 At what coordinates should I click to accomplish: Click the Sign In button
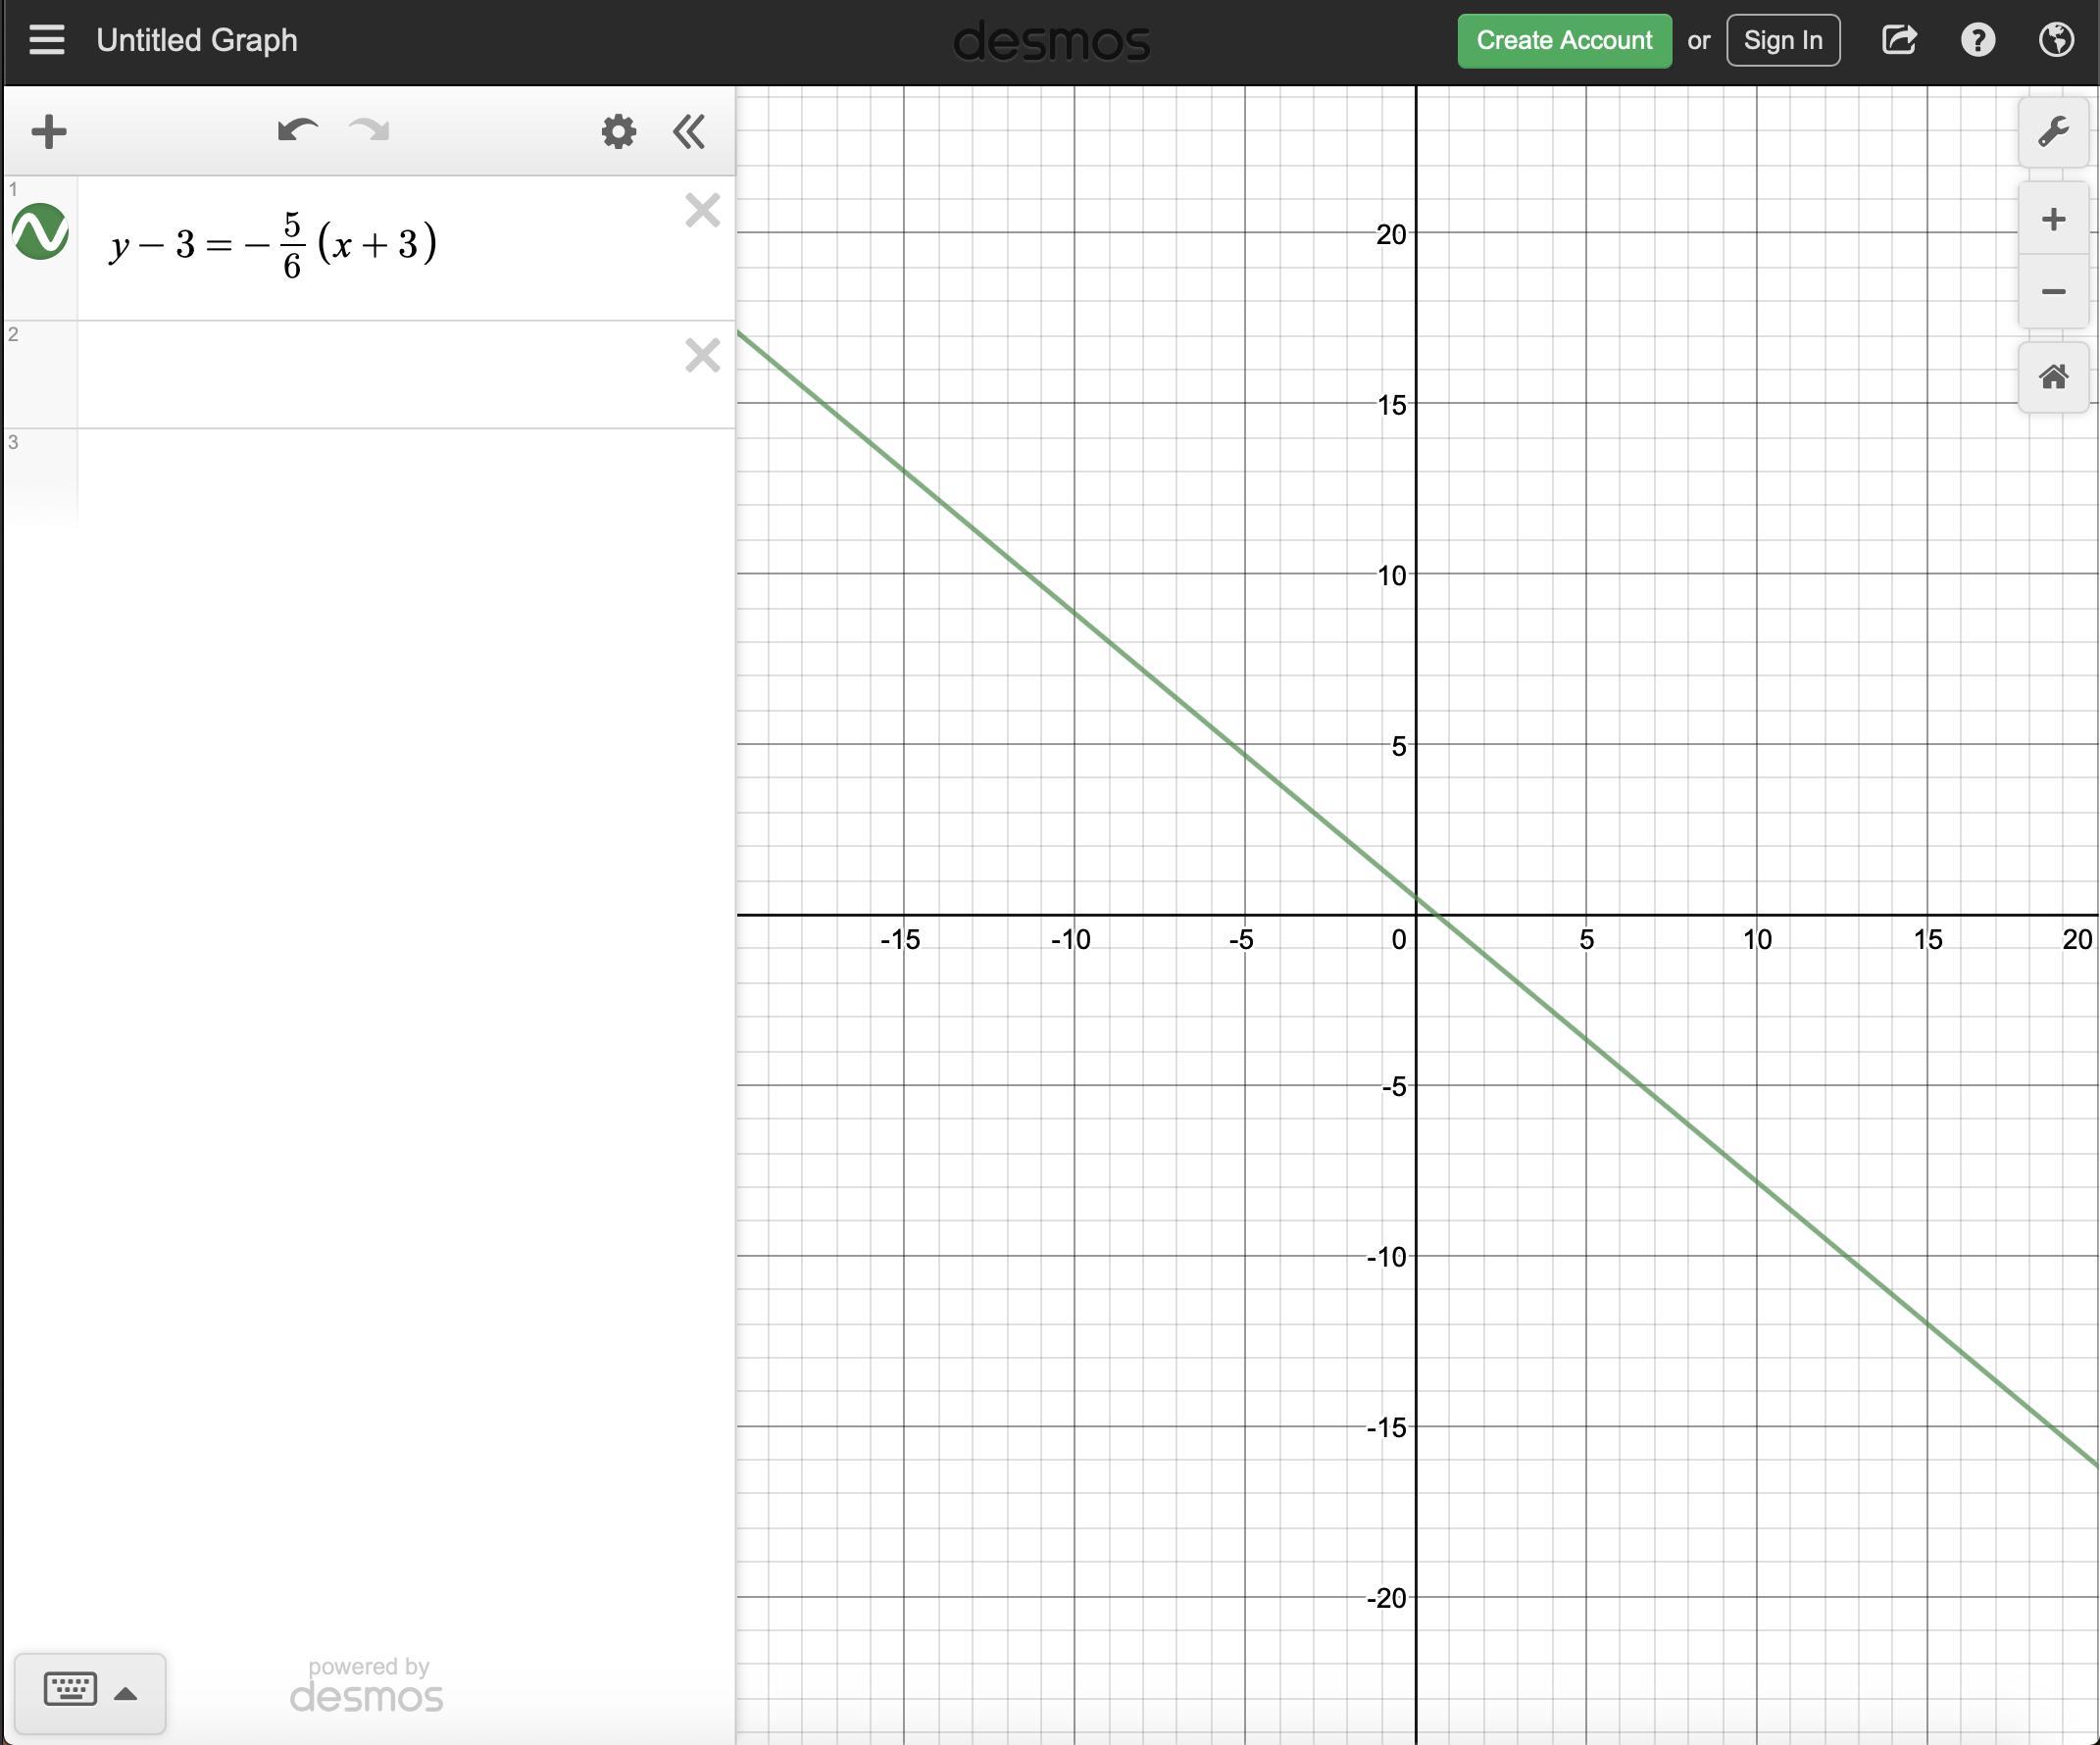(1782, 40)
